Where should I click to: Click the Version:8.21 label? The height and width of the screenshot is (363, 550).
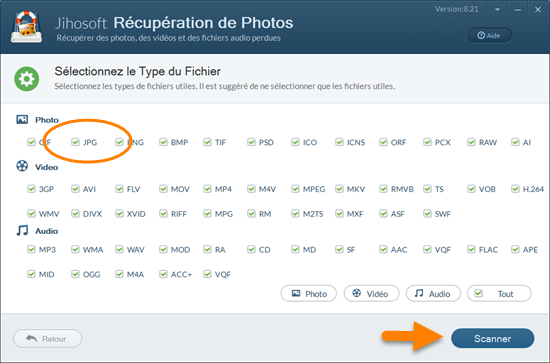tap(457, 9)
